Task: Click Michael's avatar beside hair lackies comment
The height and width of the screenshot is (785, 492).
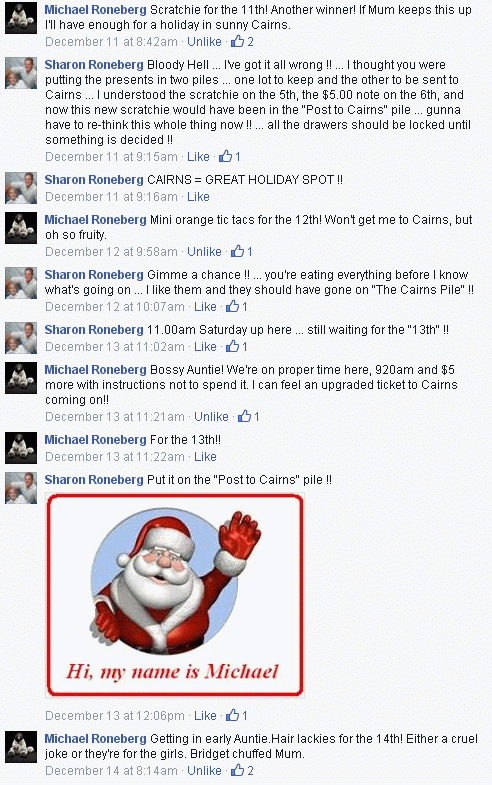Action: click(x=21, y=747)
